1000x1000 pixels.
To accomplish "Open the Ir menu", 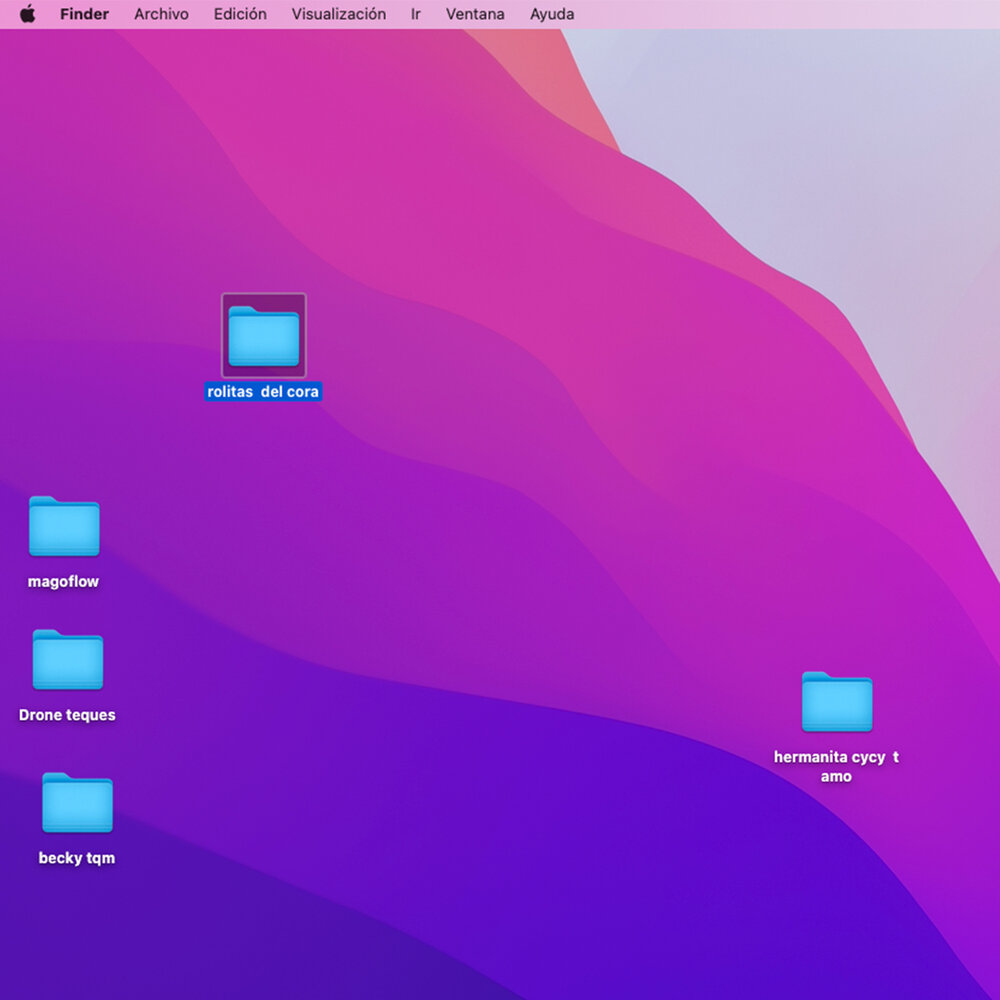I will coord(415,14).
